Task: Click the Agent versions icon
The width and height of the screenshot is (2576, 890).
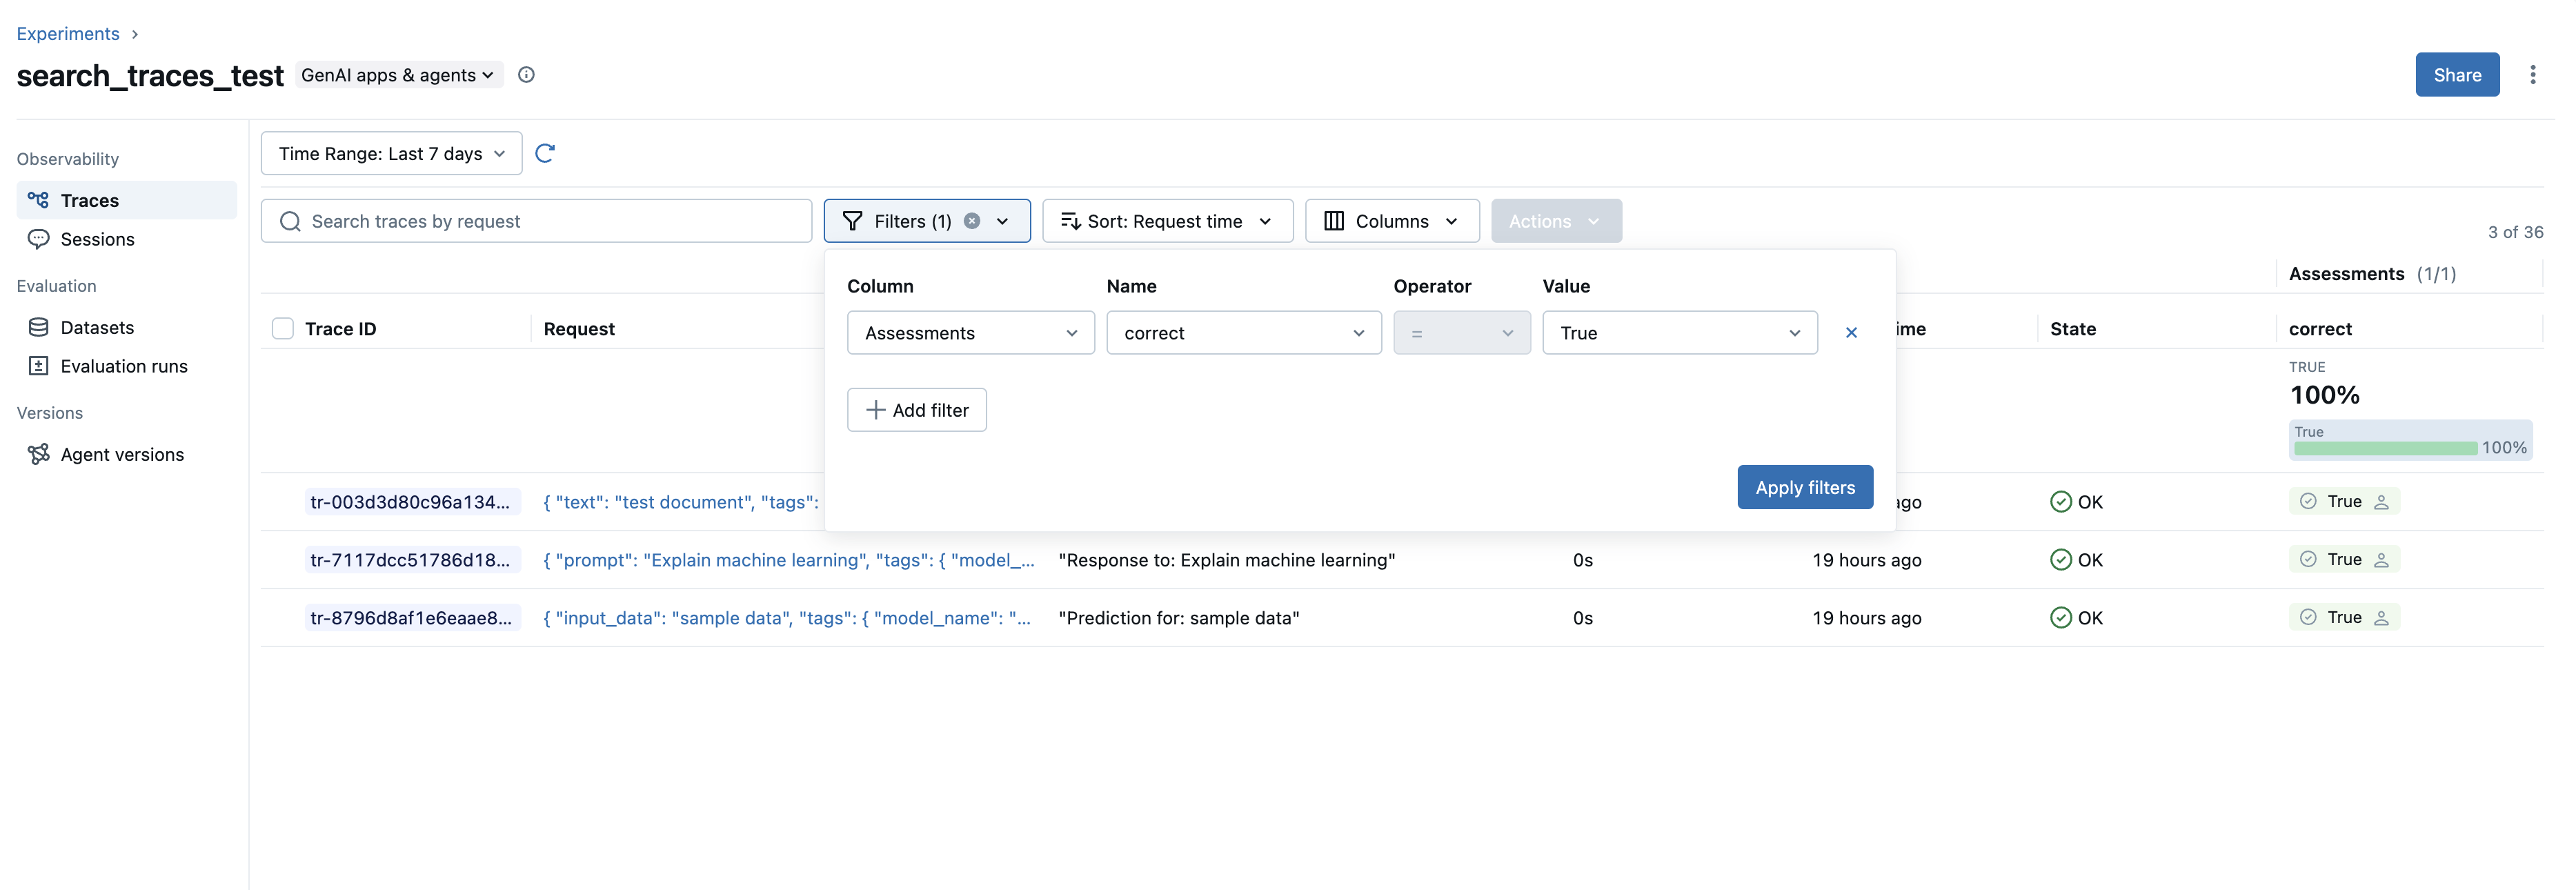Action: click(38, 453)
